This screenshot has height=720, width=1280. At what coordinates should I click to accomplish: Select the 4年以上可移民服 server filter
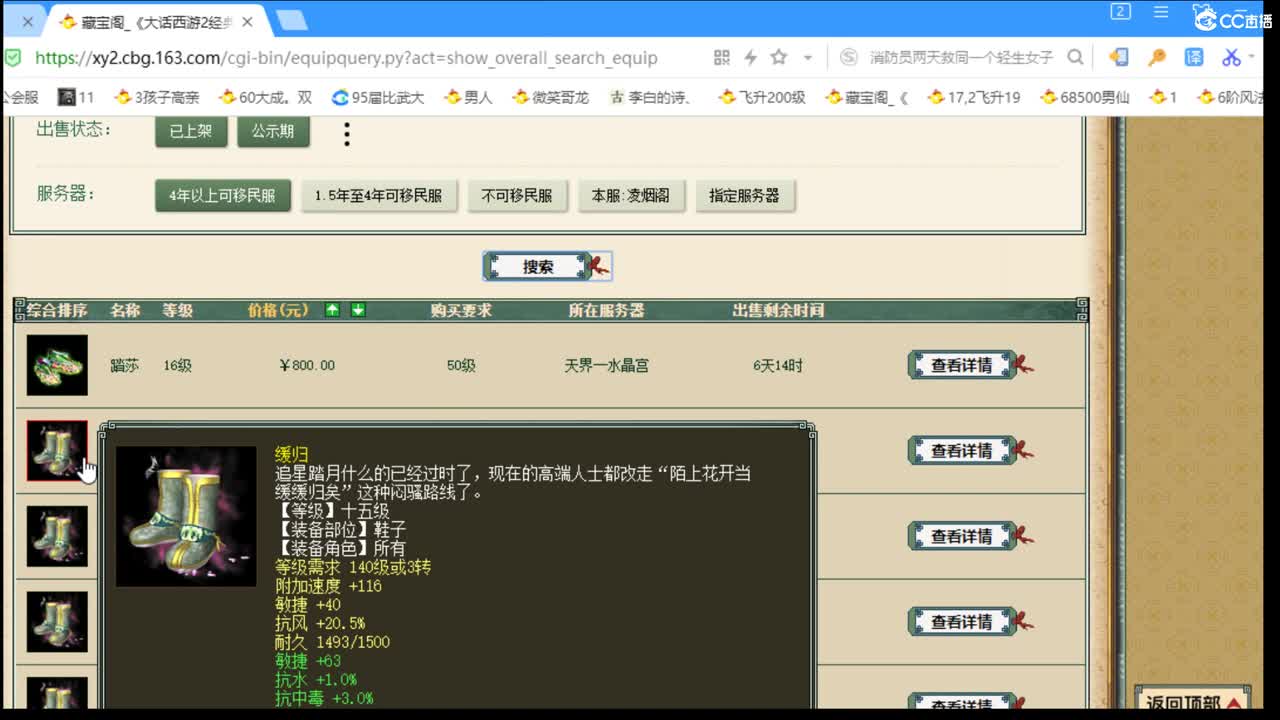222,196
